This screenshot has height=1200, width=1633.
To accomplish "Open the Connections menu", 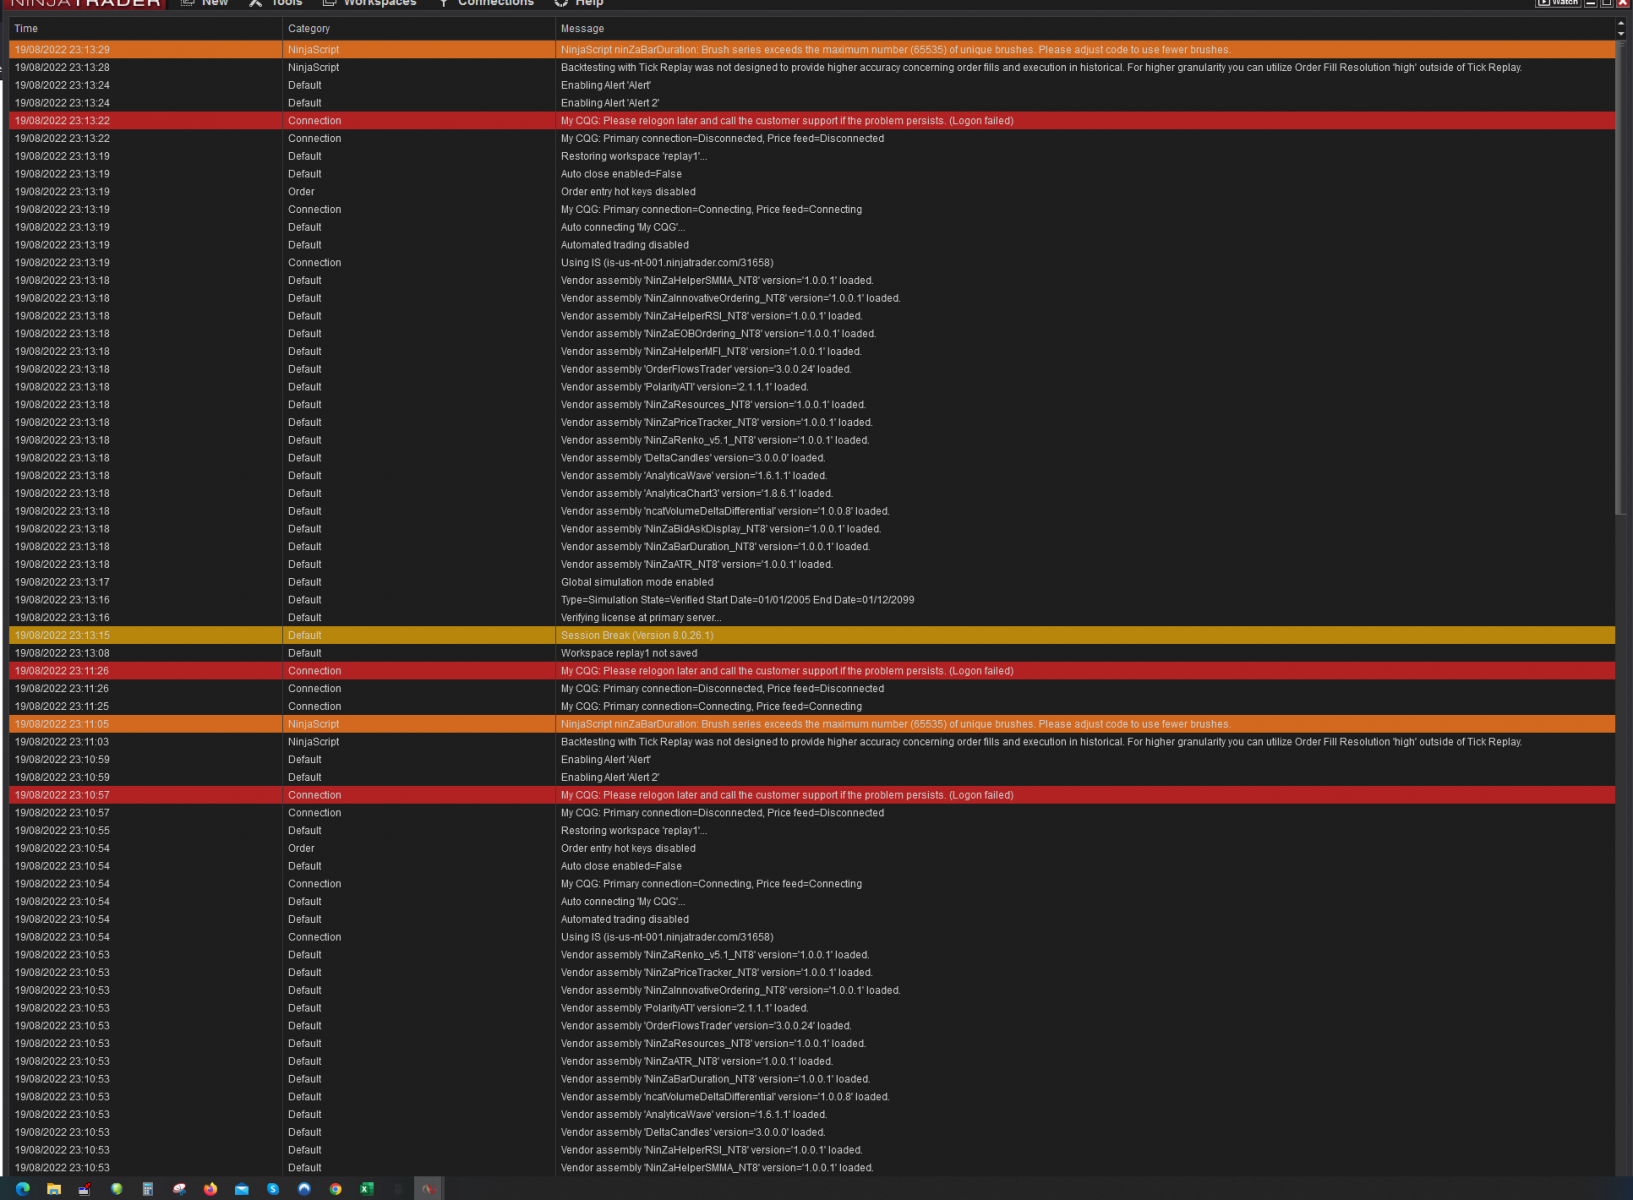I will [x=486, y=3].
